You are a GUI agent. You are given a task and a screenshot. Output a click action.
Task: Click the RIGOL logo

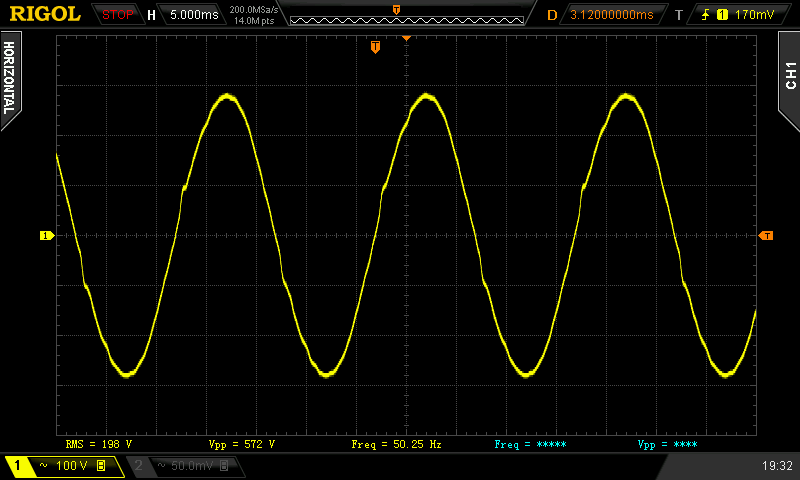click(45, 14)
